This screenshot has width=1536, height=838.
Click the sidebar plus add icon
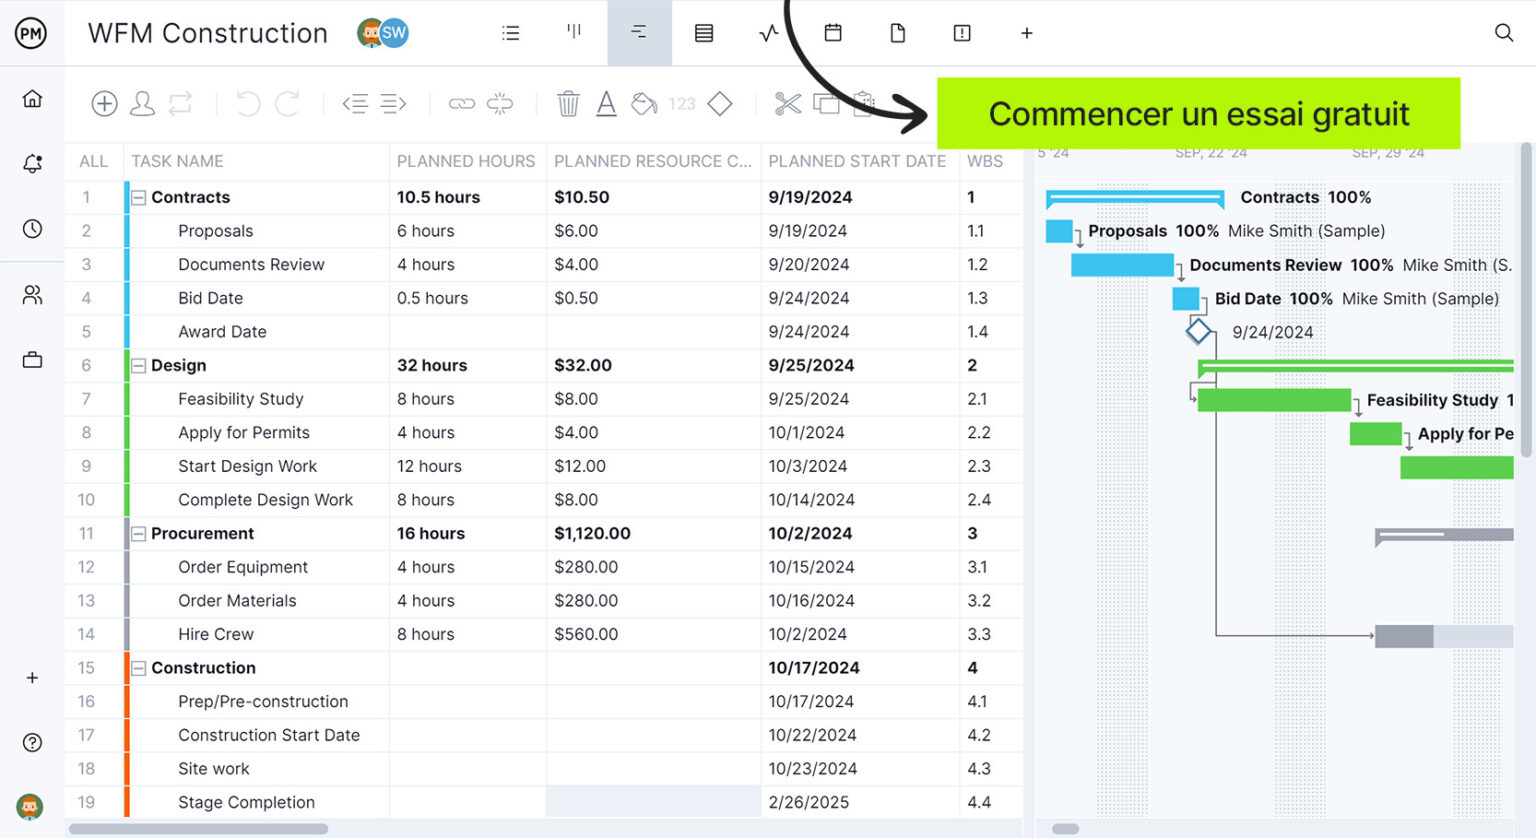pyautogui.click(x=32, y=678)
